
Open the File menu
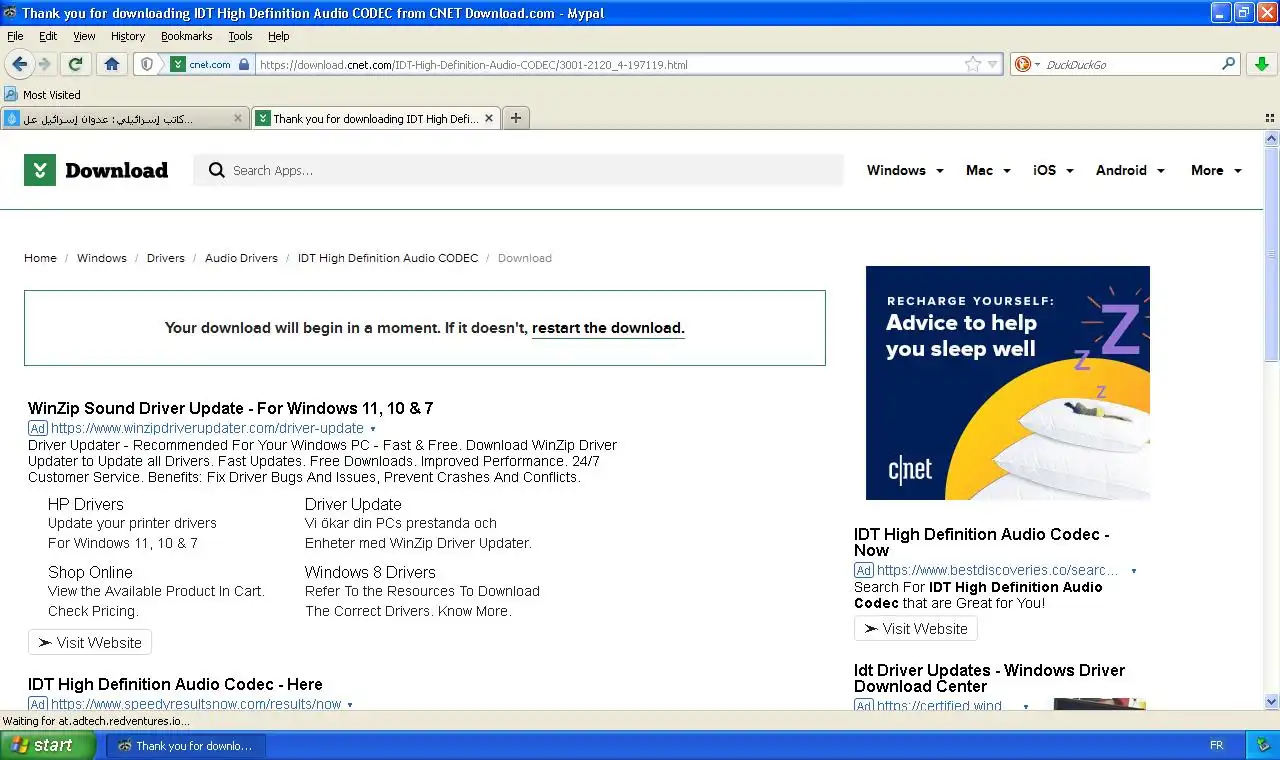click(x=15, y=36)
